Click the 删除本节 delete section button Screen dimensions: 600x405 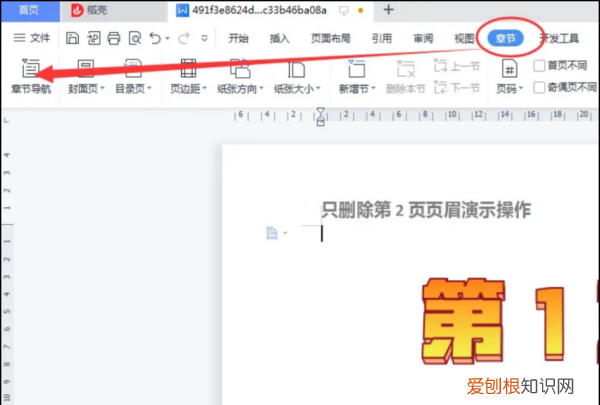point(406,77)
